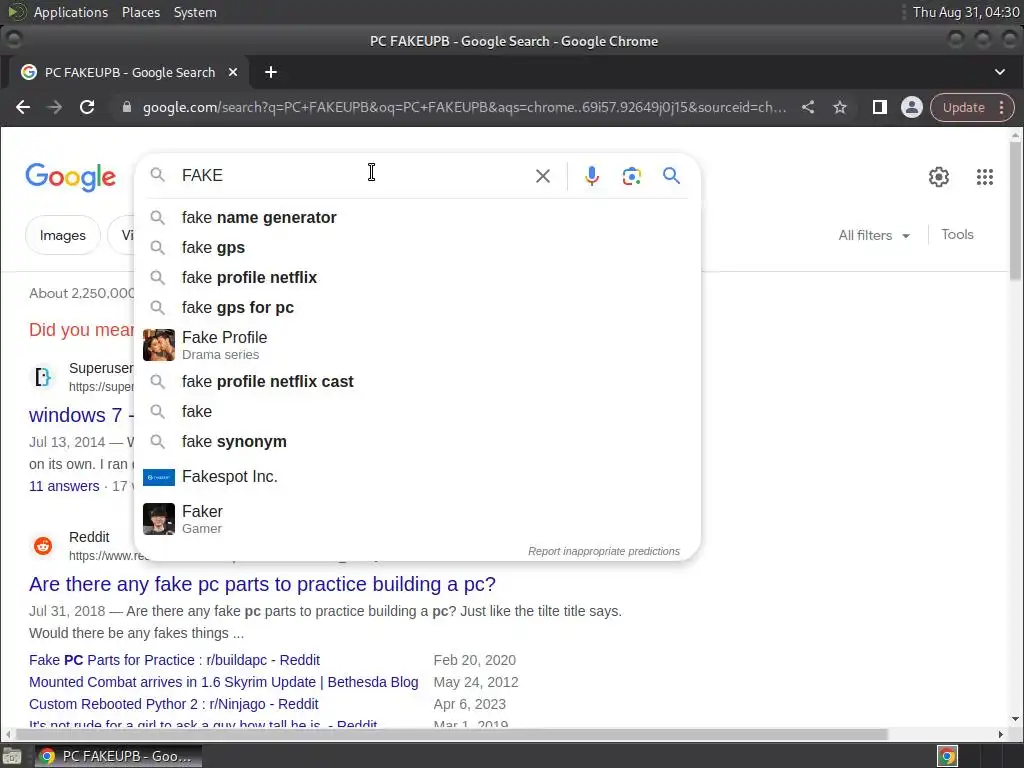Choose the 'fake profile netflix' suggestion
The width and height of the screenshot is (1024, 768).
click(x=417, y=278)
